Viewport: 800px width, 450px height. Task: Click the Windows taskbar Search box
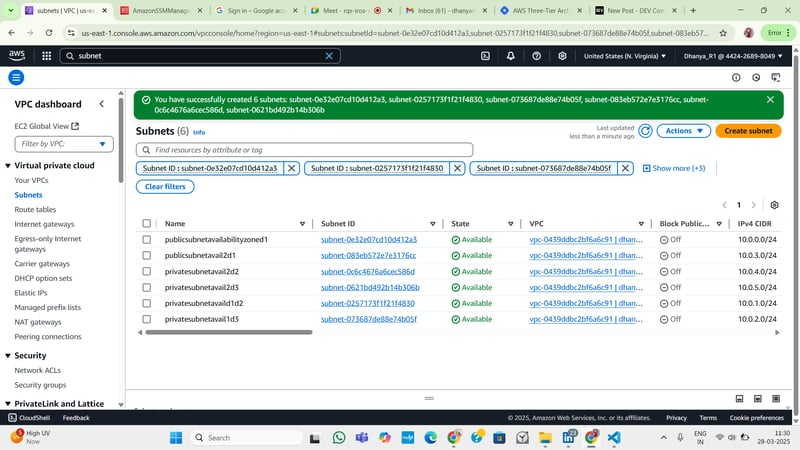[246, 437]
